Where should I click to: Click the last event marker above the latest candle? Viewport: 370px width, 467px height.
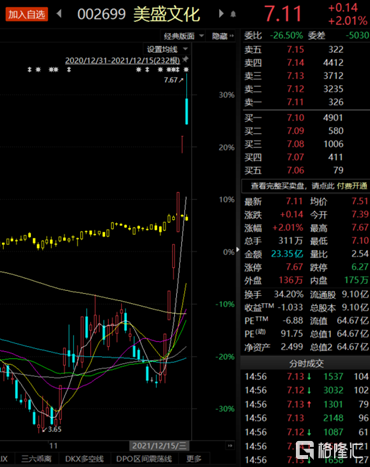click(x=186, y=70)
